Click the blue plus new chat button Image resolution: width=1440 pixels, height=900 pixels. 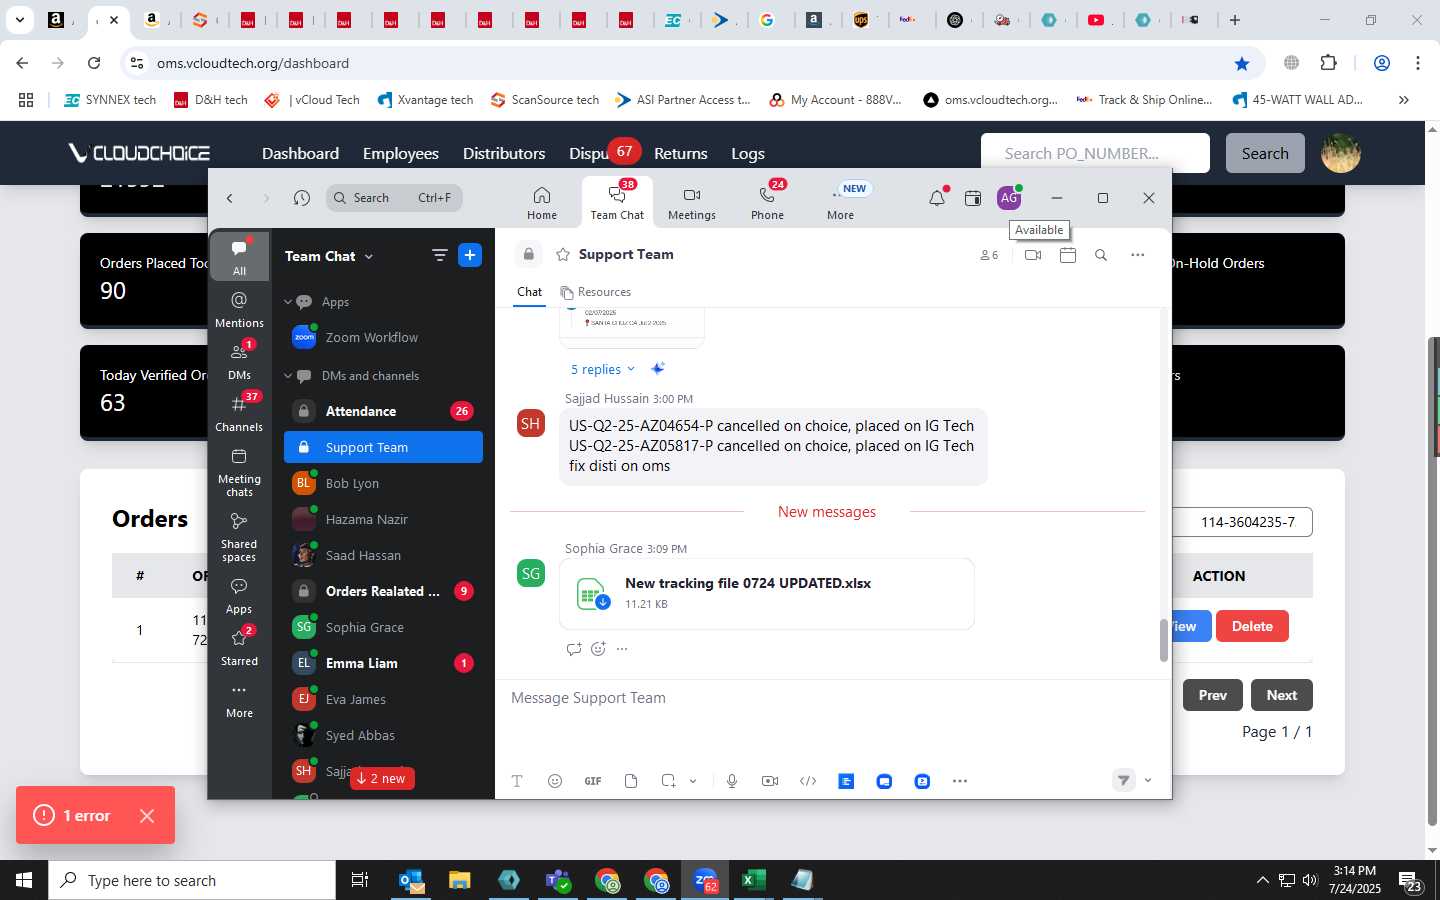click(x=470, y=255)
